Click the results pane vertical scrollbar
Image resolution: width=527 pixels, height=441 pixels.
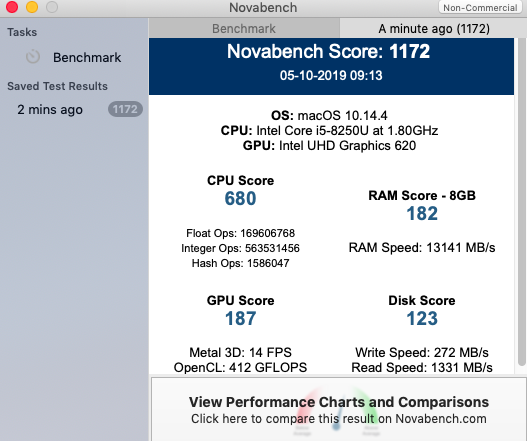click(x=521, y=202)
